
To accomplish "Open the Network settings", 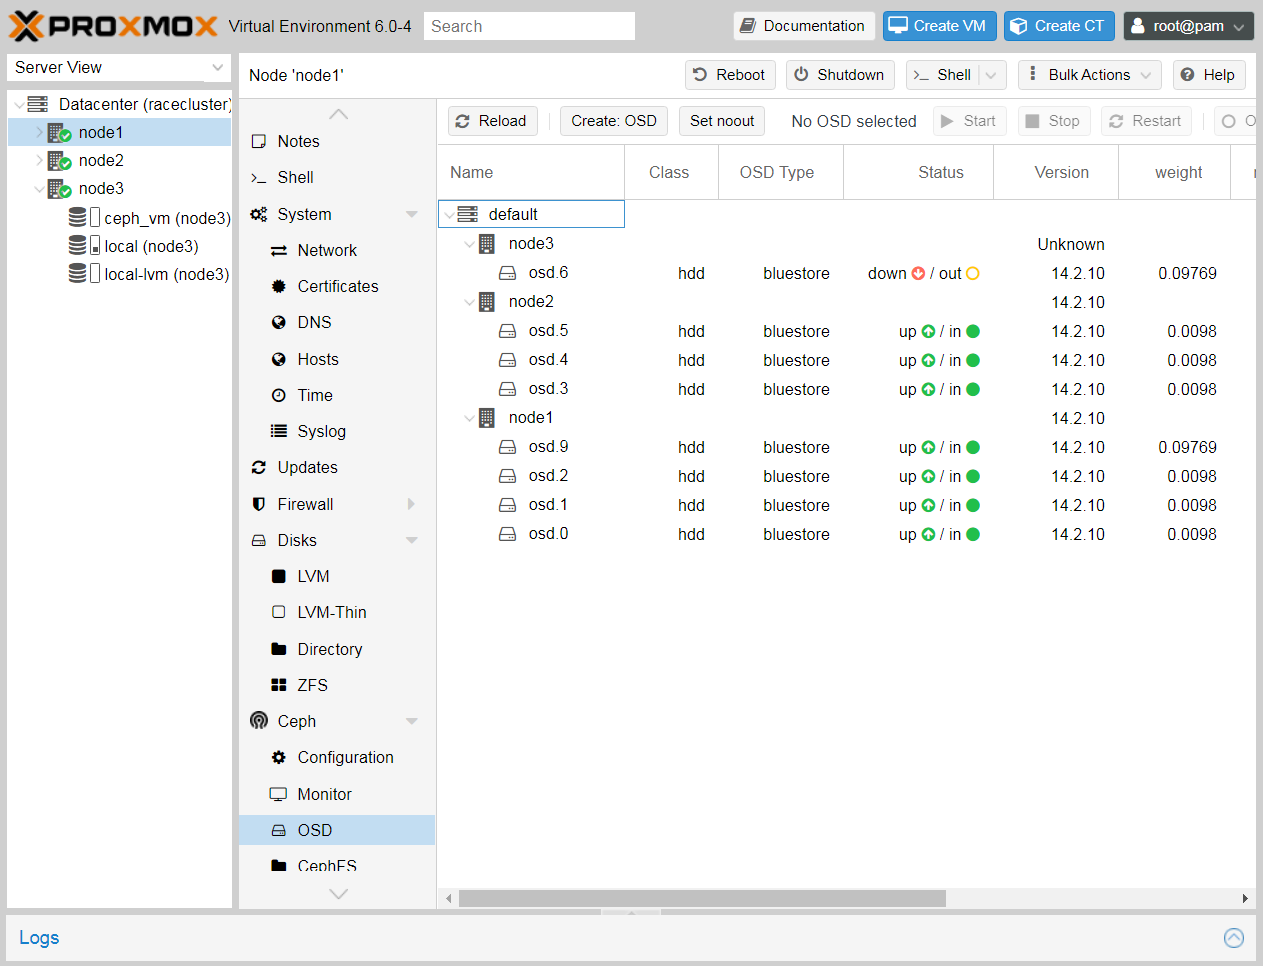I will point(337,250).
